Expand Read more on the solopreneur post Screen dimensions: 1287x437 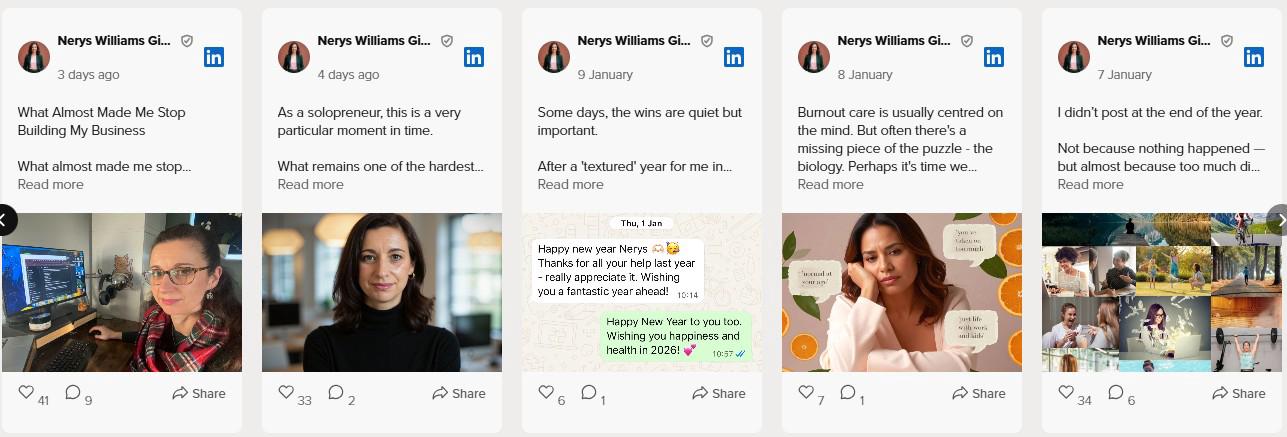(310, 184)
